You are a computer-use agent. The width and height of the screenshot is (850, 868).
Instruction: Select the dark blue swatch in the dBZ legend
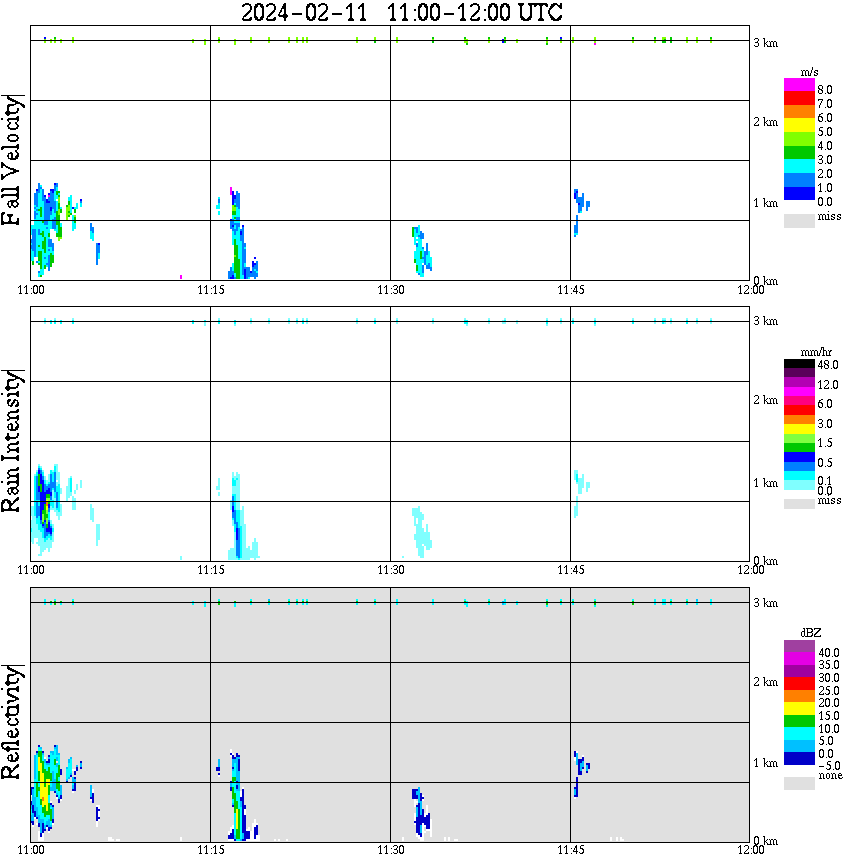799,759
